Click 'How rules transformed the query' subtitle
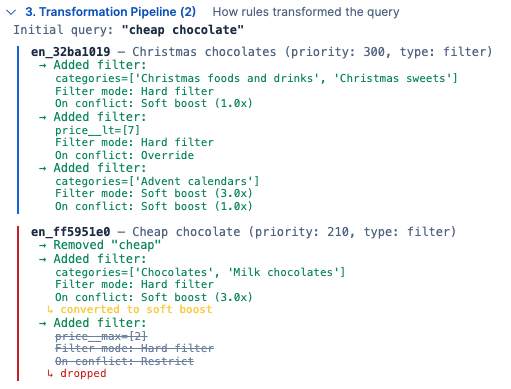The width and height of the screenshot is (511, 389). pos(306,12)
